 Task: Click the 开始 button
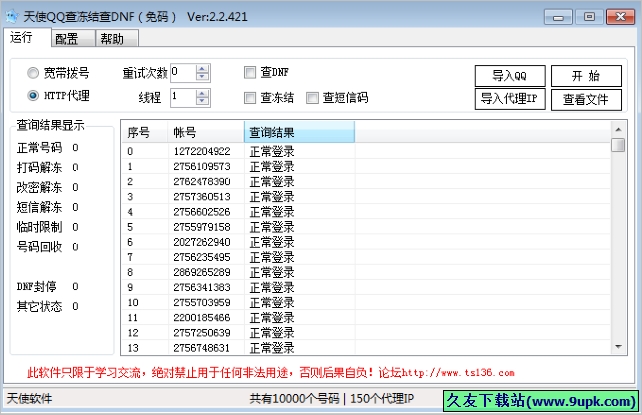(586, 76)
